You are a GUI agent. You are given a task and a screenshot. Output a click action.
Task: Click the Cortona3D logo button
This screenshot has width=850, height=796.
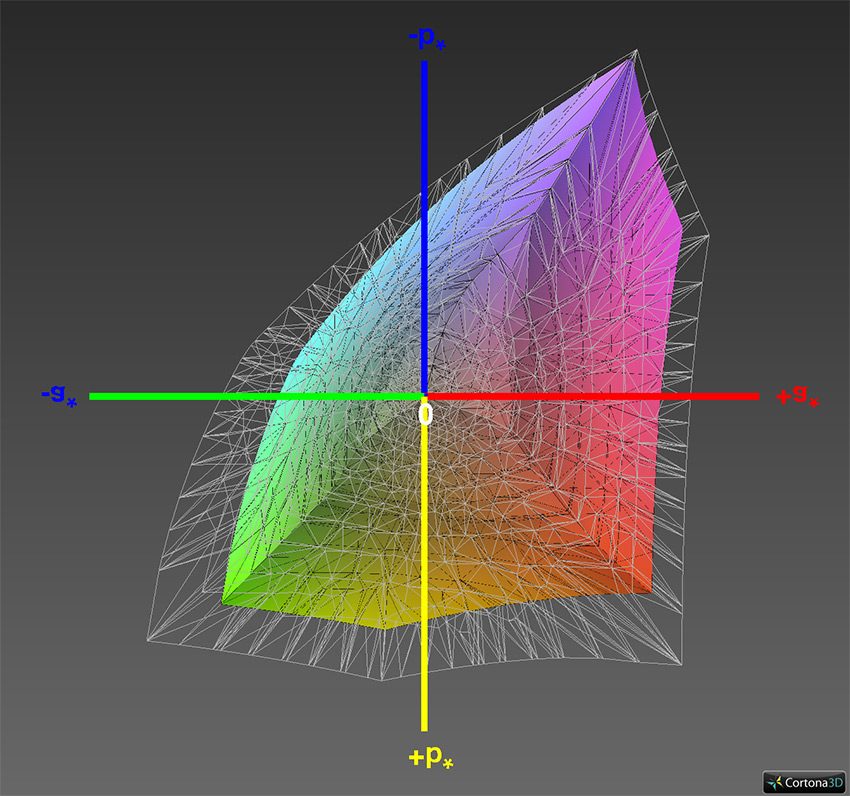pos(804,782)
